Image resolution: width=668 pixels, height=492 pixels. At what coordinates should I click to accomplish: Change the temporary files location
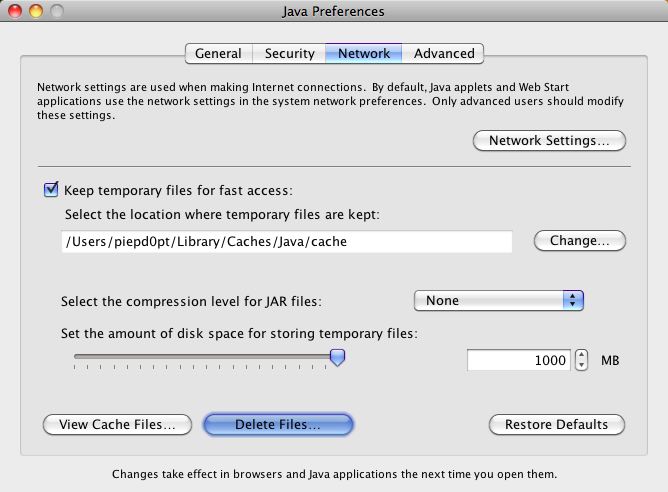(579, 241)
